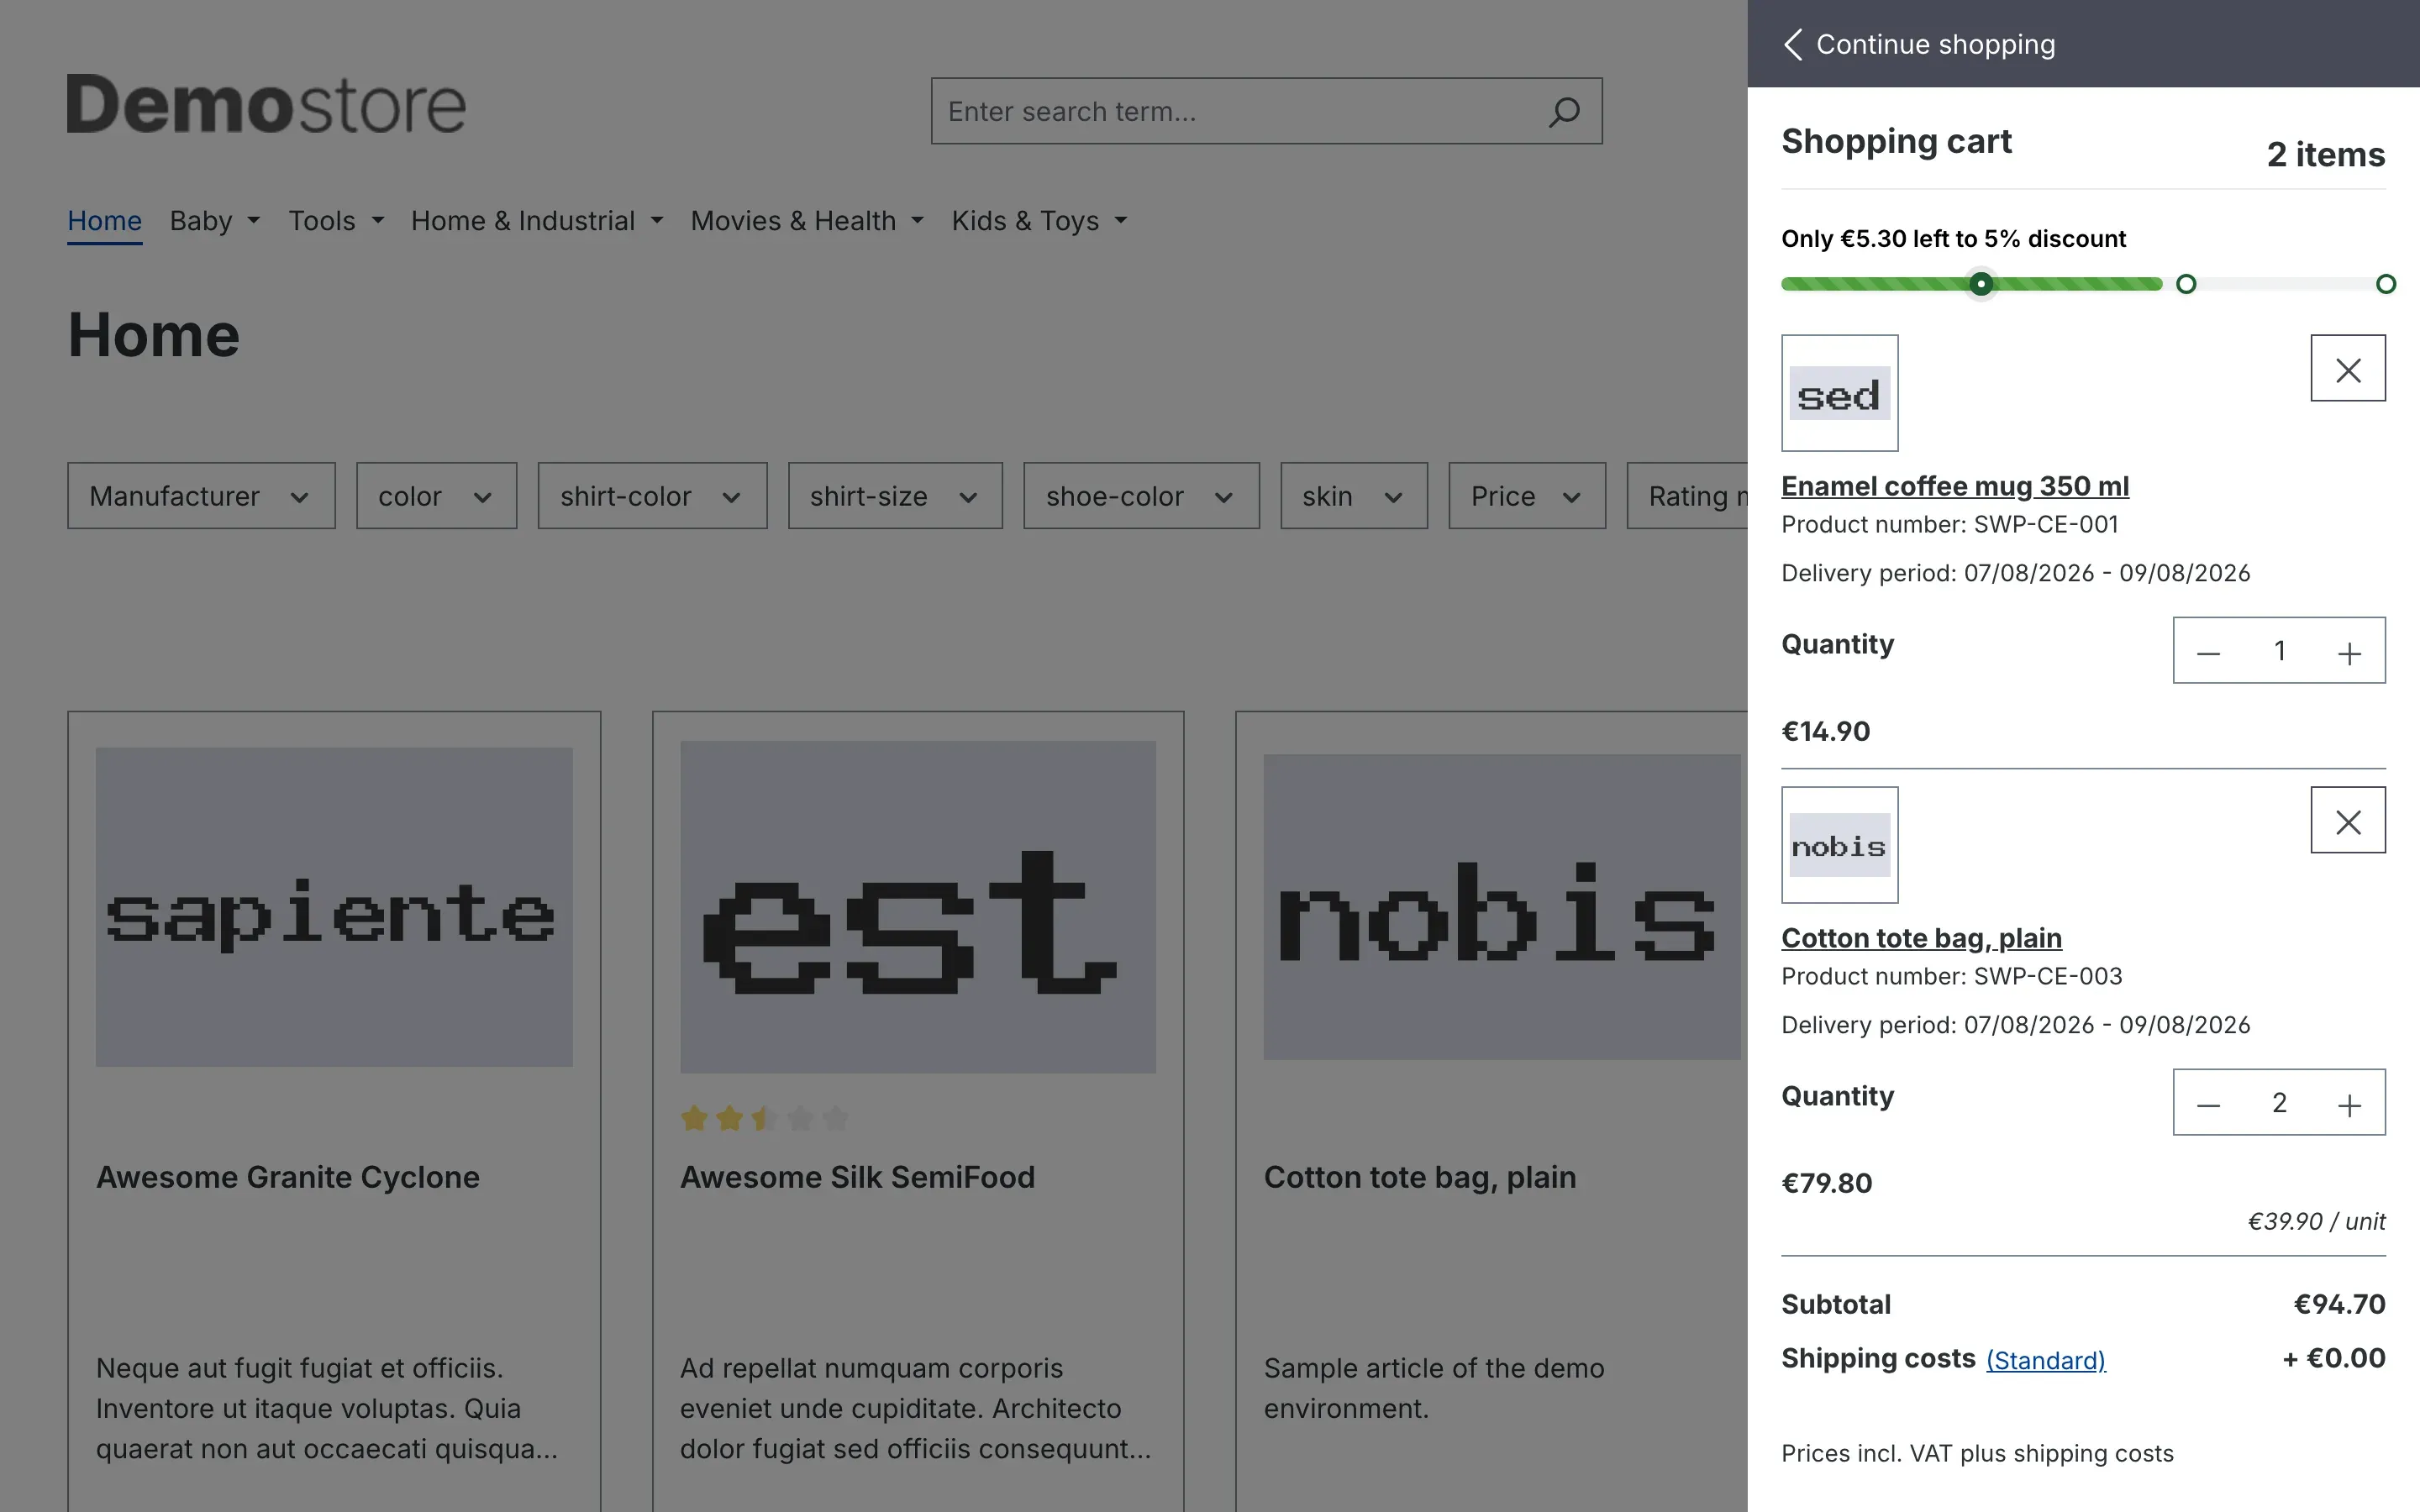The image size is (2420, 1512).
Task: Click the Standard shipping costs link
Action: pos(2045,1360)
